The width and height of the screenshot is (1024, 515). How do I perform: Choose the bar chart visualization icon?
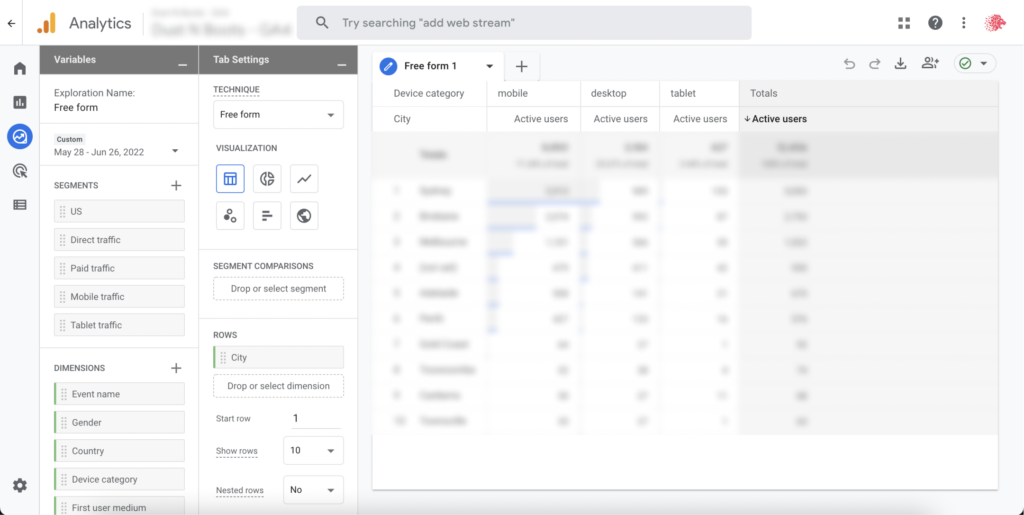(267, 215)
